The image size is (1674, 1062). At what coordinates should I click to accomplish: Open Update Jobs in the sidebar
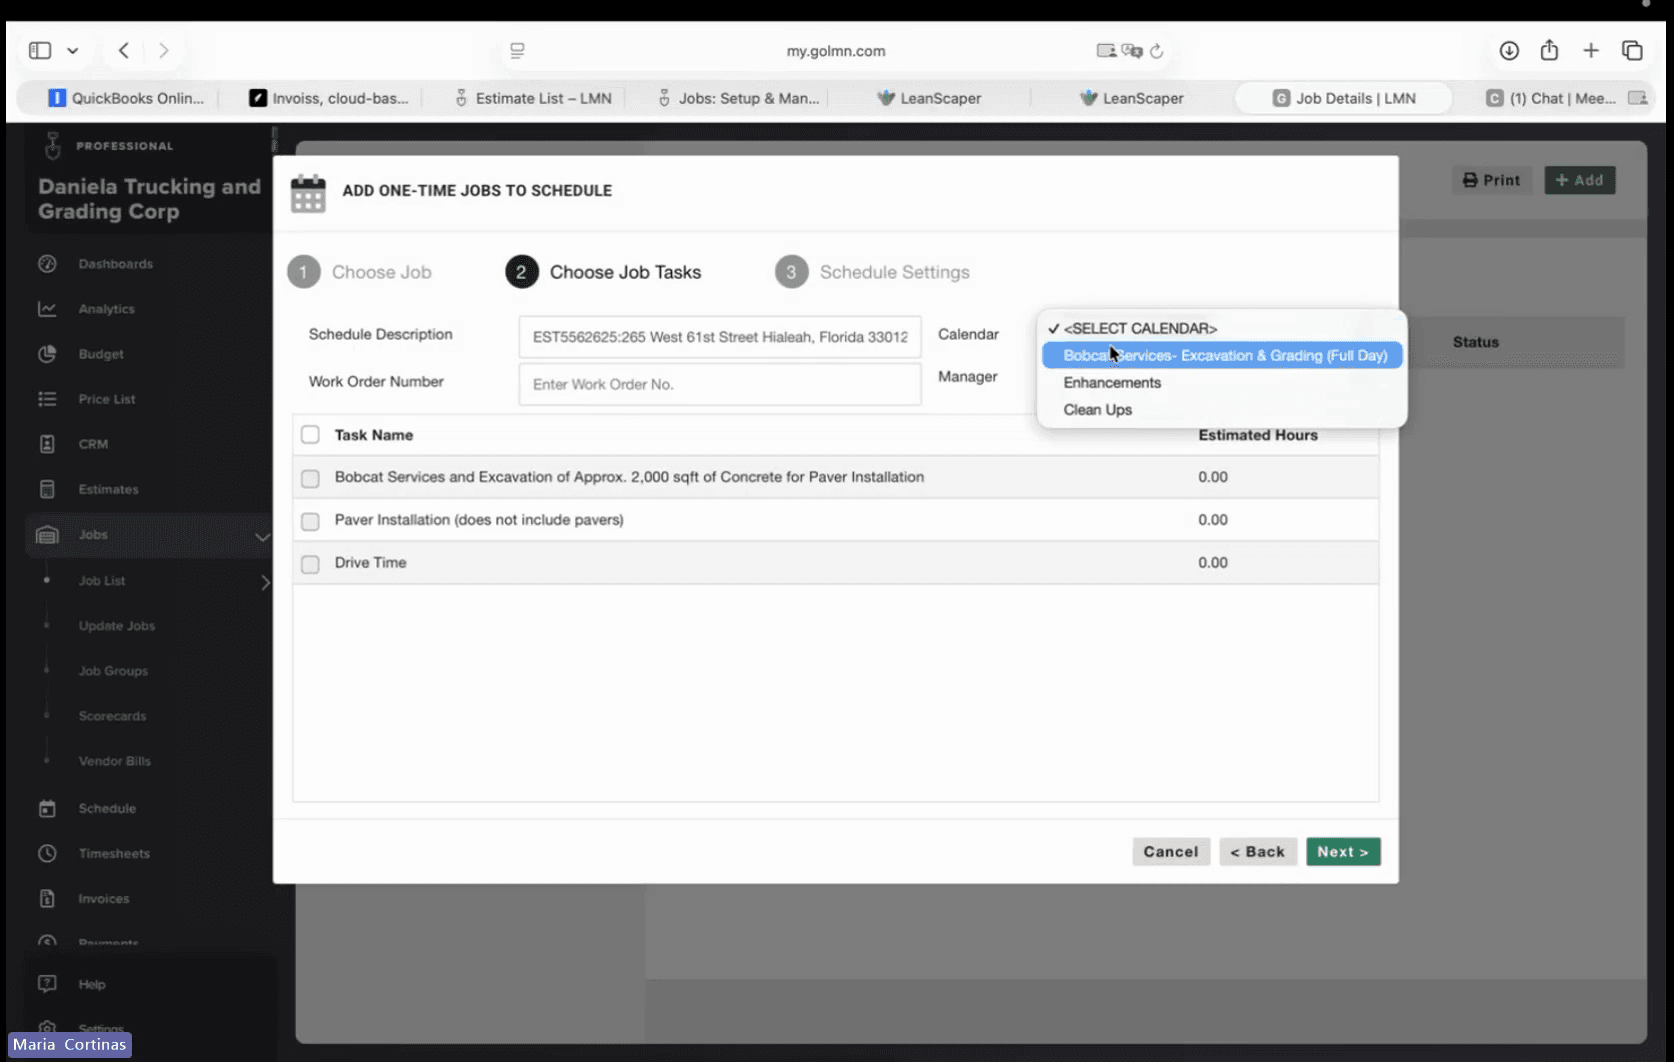(x=117, y=626)
